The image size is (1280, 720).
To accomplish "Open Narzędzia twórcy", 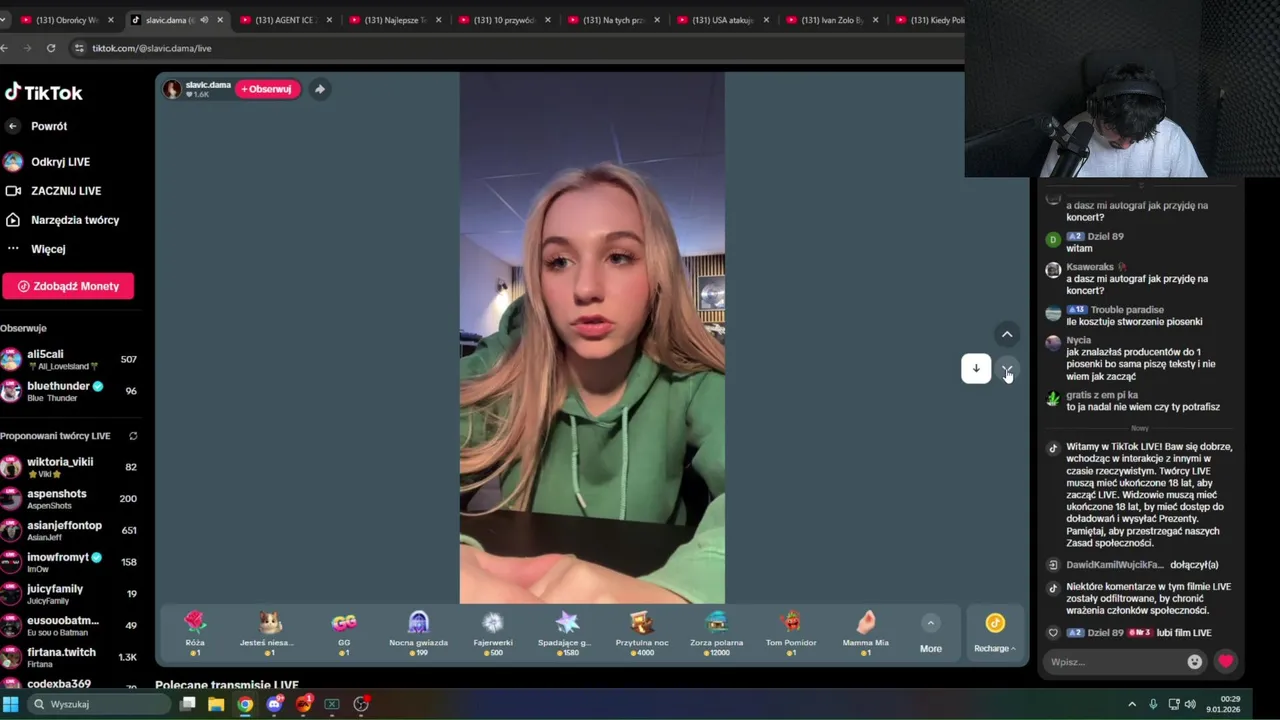I will click(x=61, y=220).
